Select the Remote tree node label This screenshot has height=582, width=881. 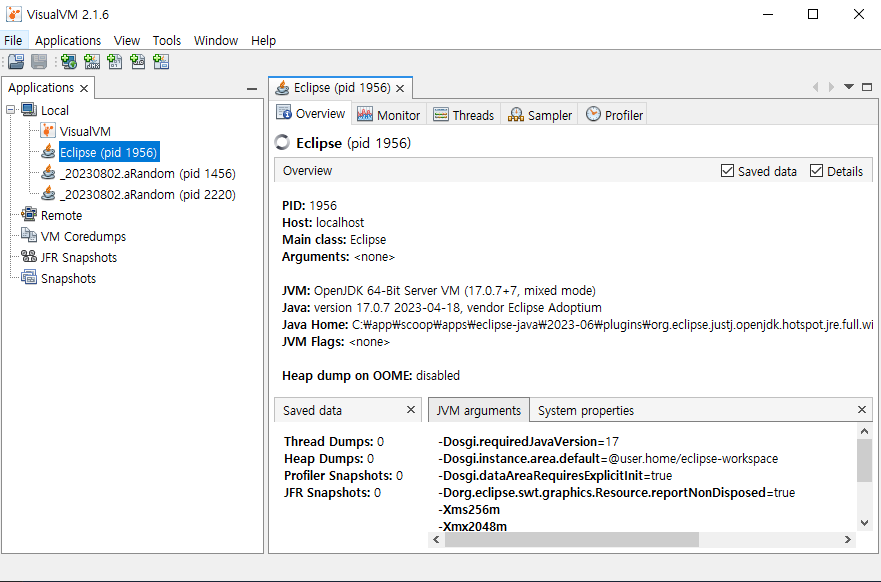tap(61, 215)
